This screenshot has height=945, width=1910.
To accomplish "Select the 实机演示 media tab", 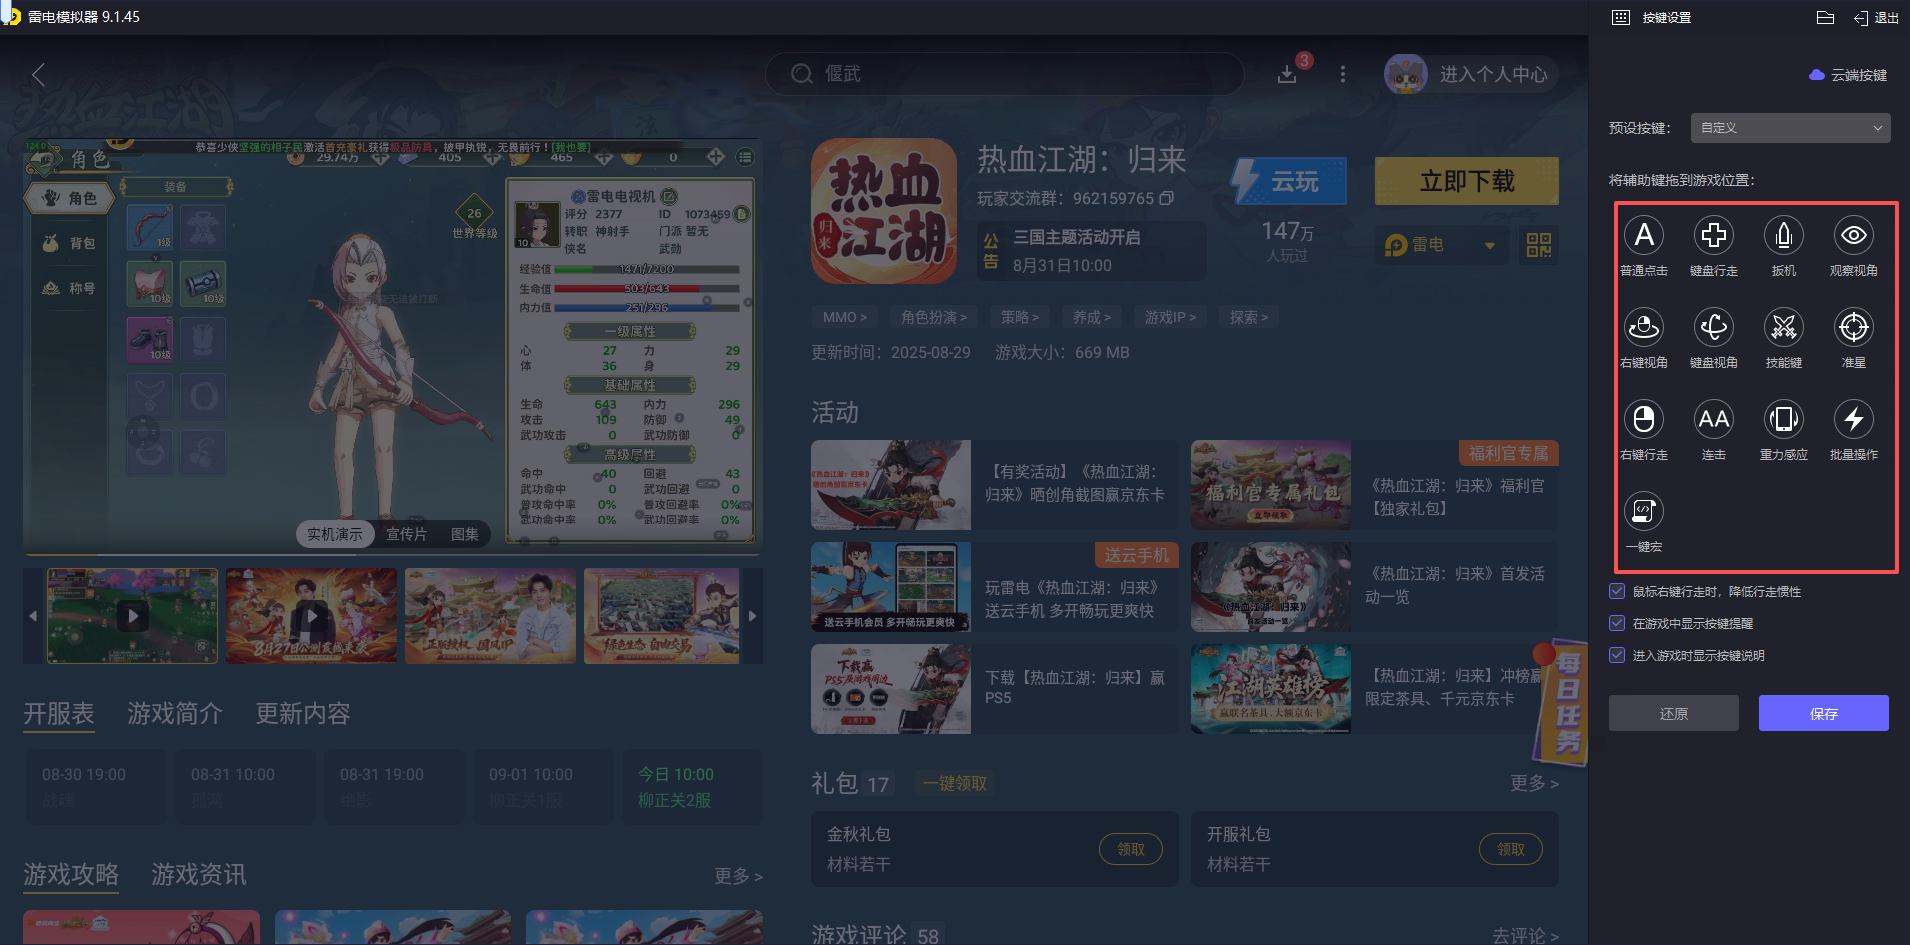I will pyautogui.click(x=335, y=534).
